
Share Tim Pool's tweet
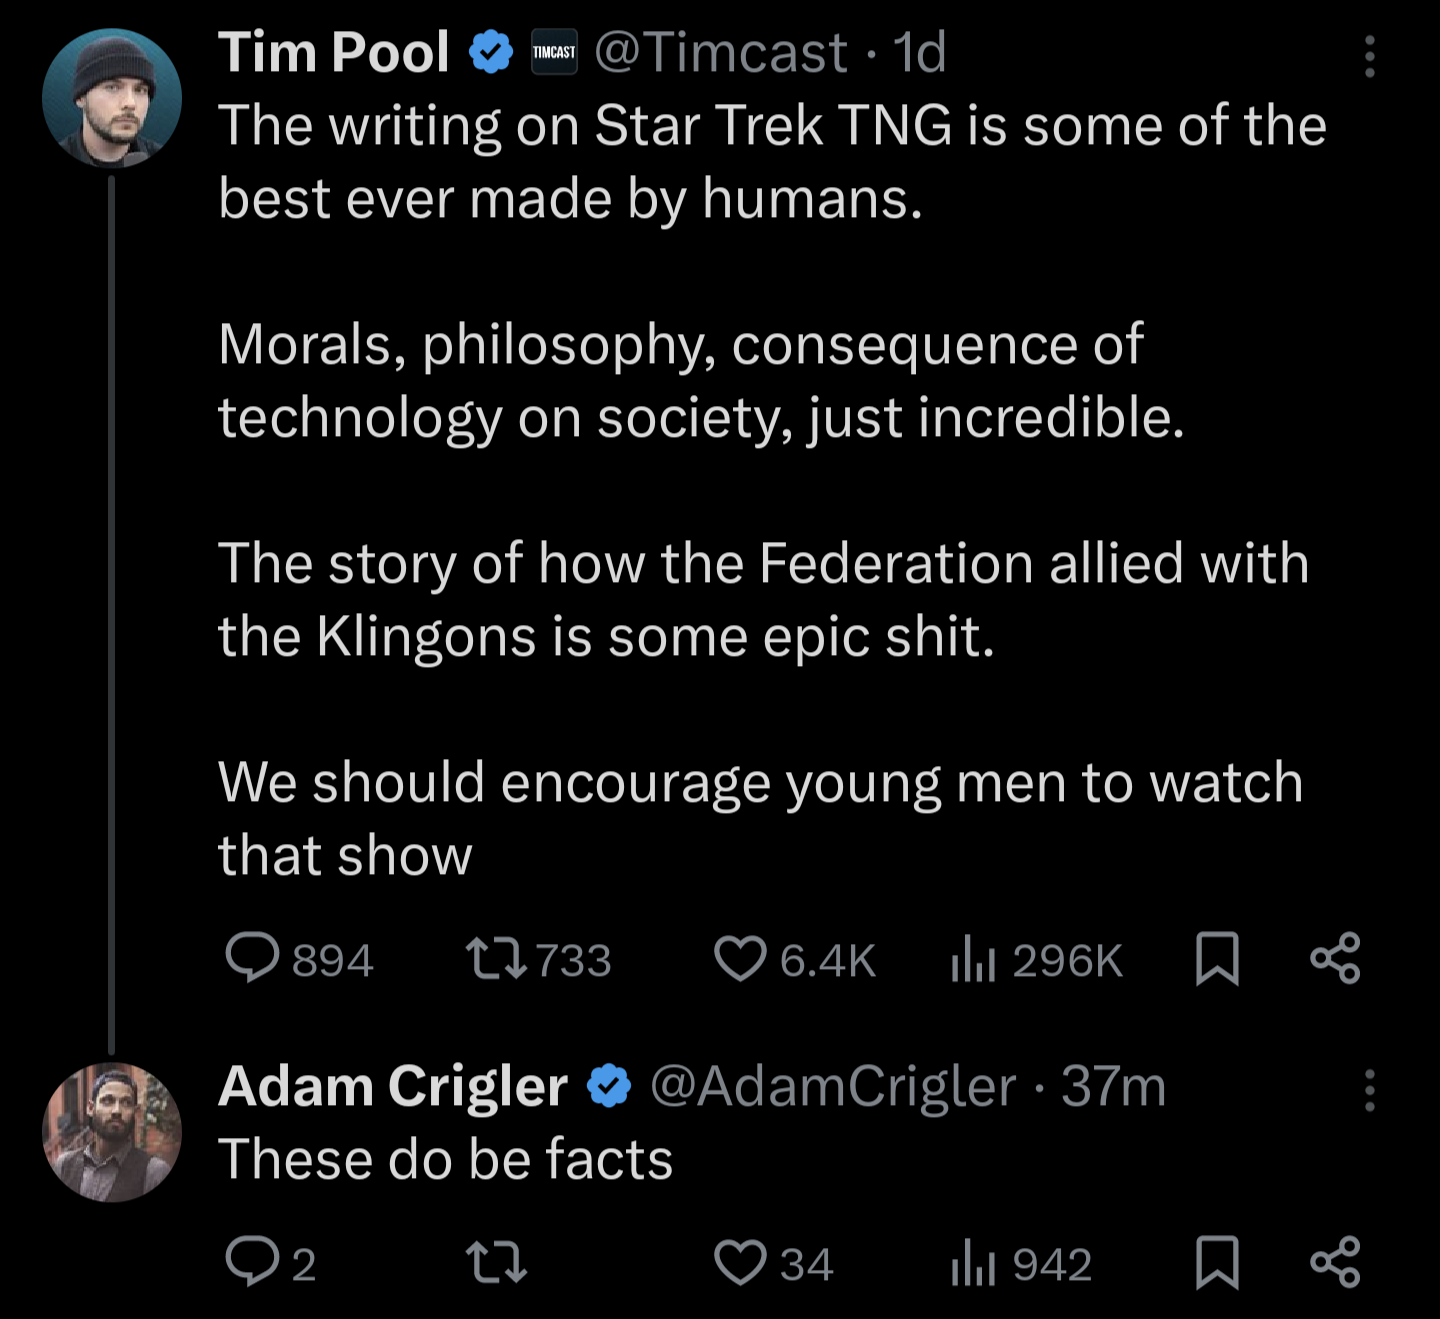pos(1335,959)
